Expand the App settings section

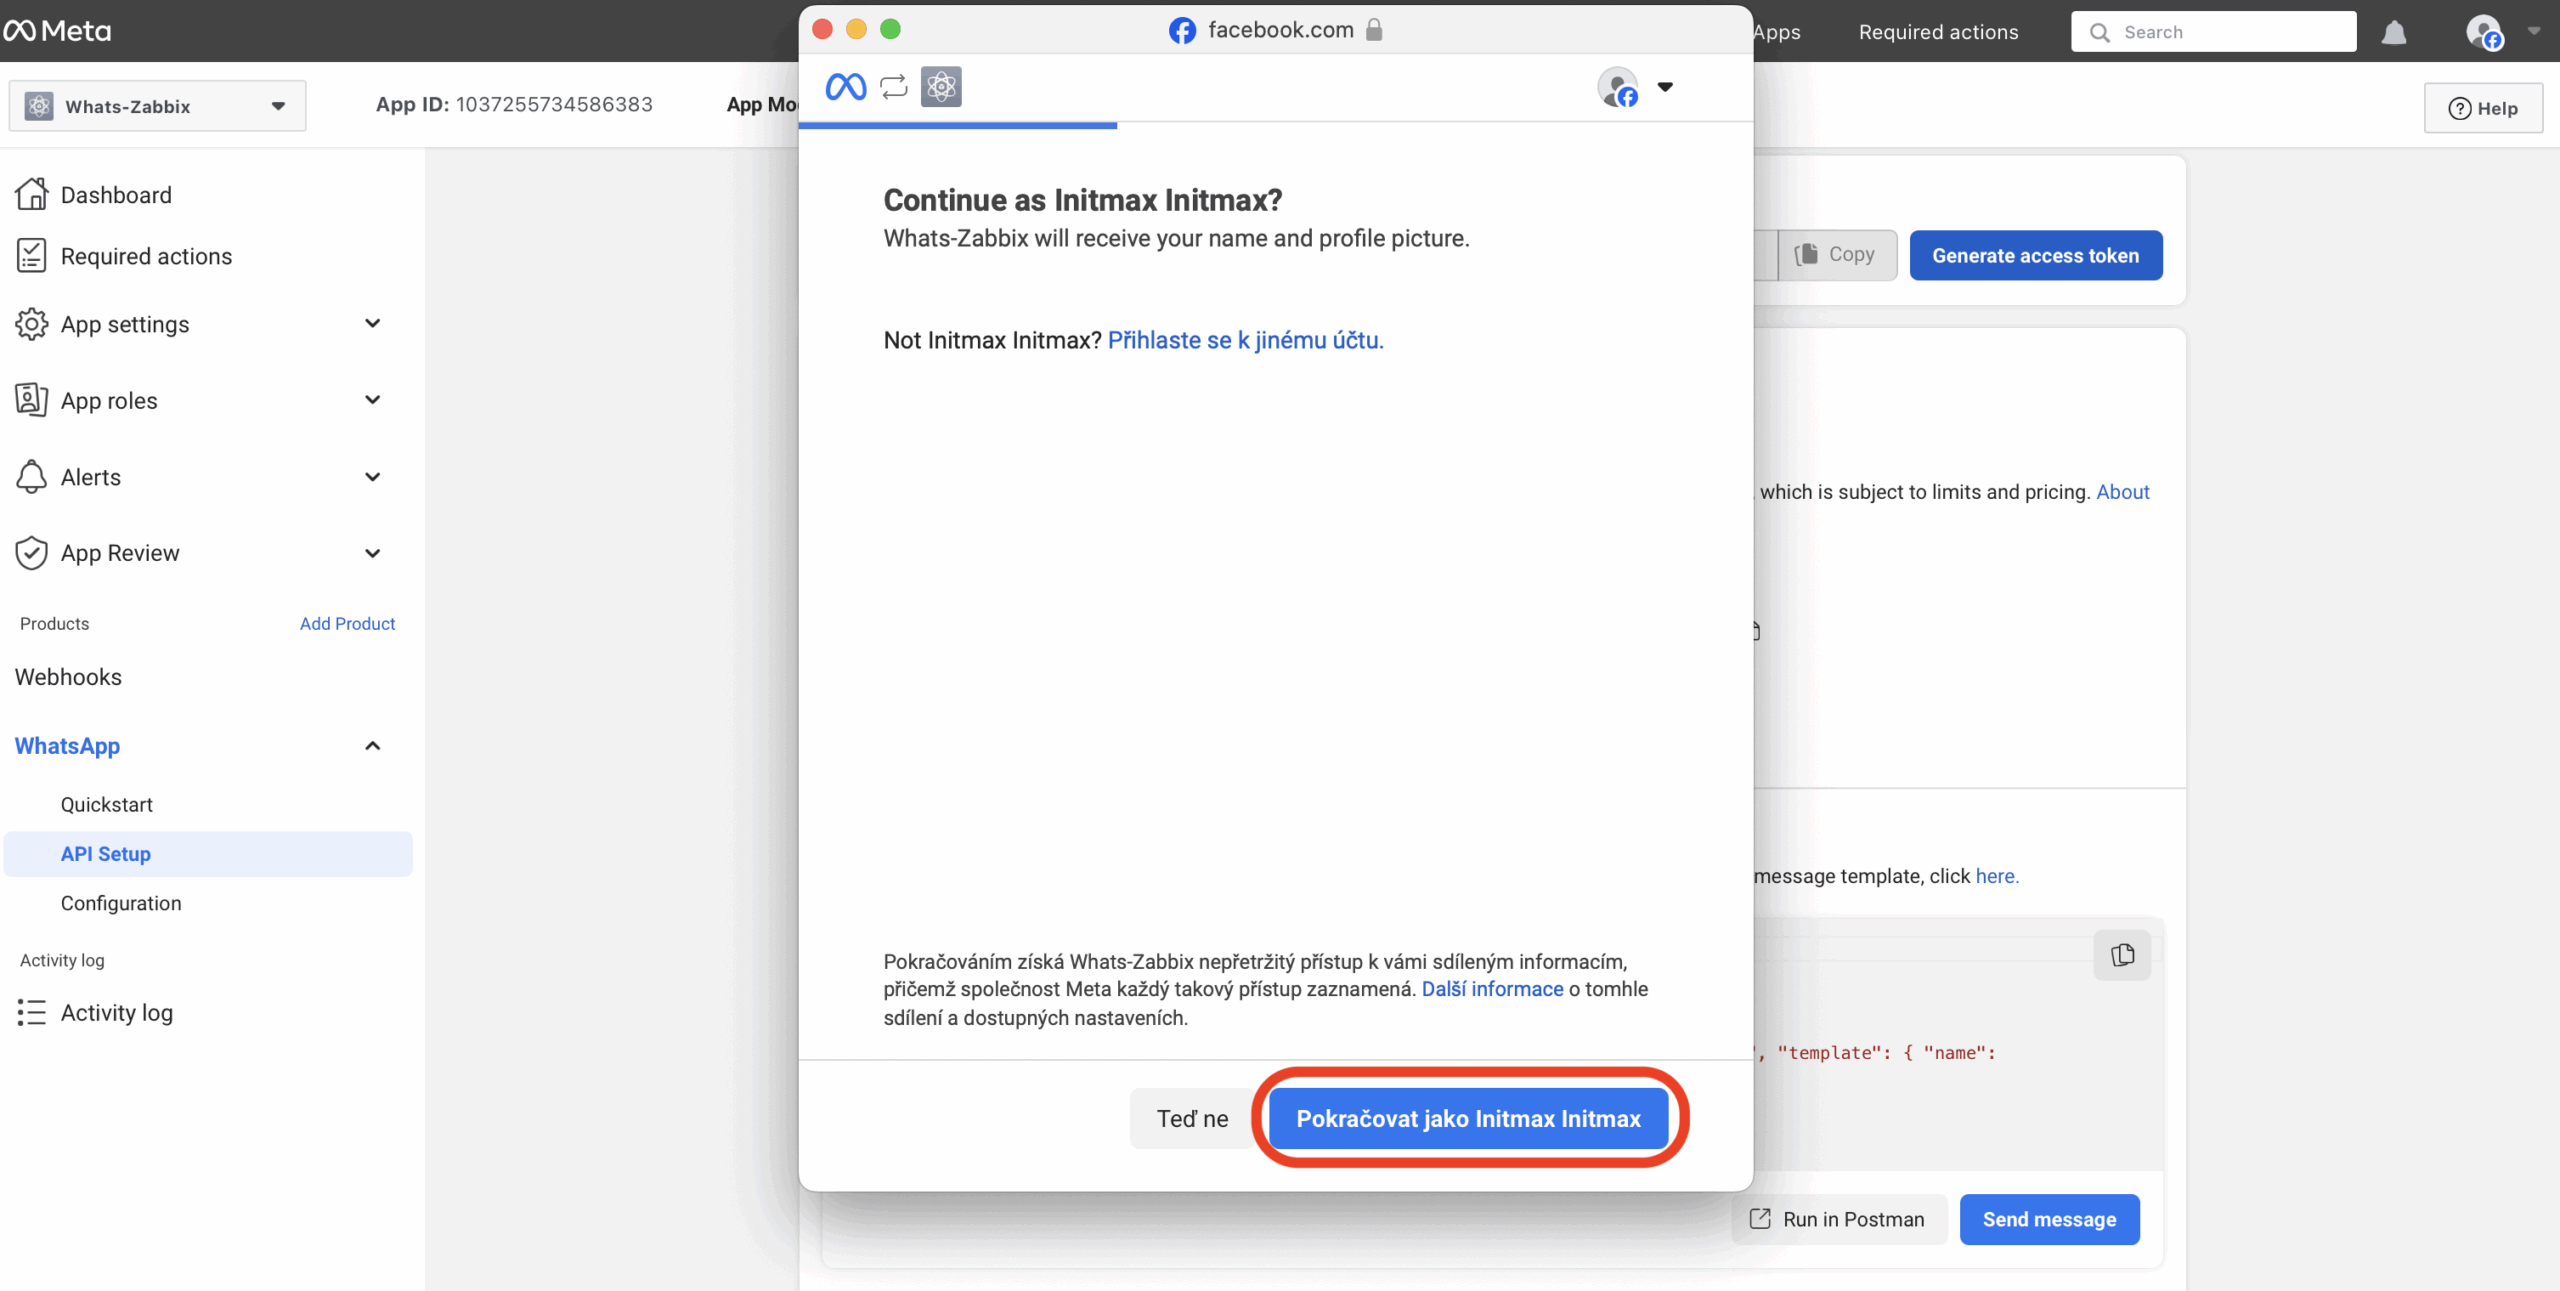tap(372, 323)
